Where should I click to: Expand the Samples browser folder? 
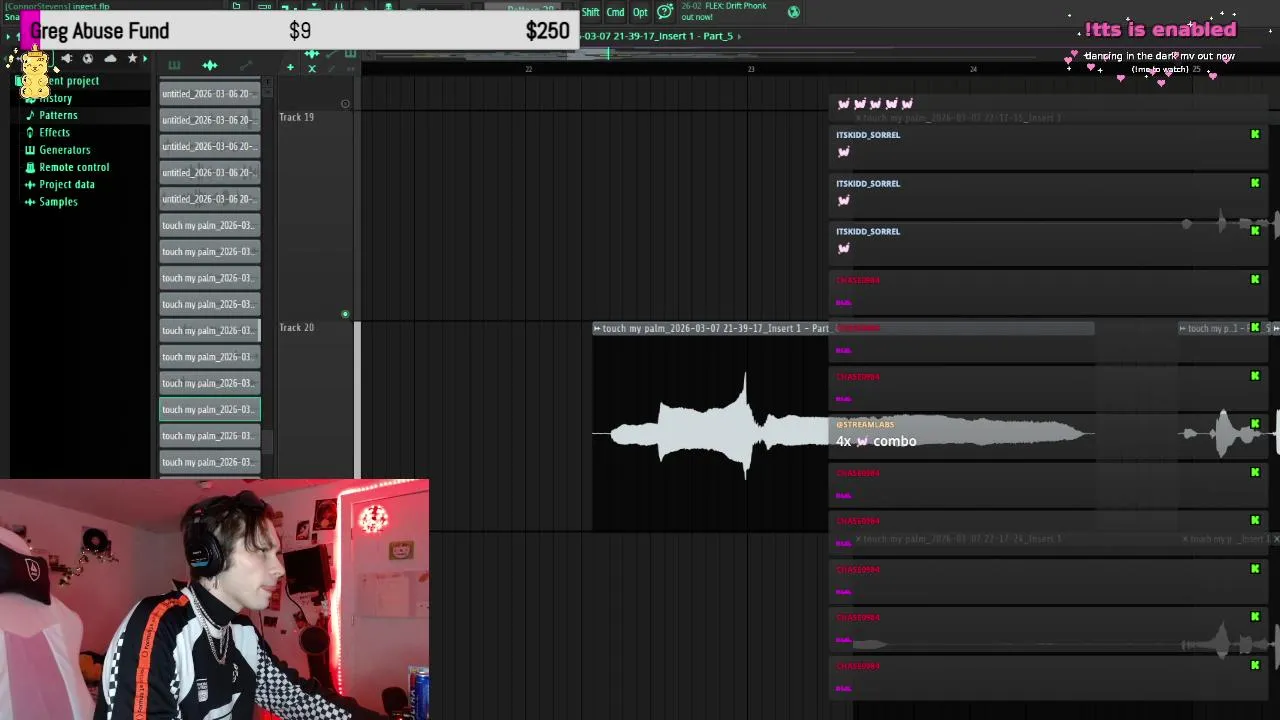[57, 202]
